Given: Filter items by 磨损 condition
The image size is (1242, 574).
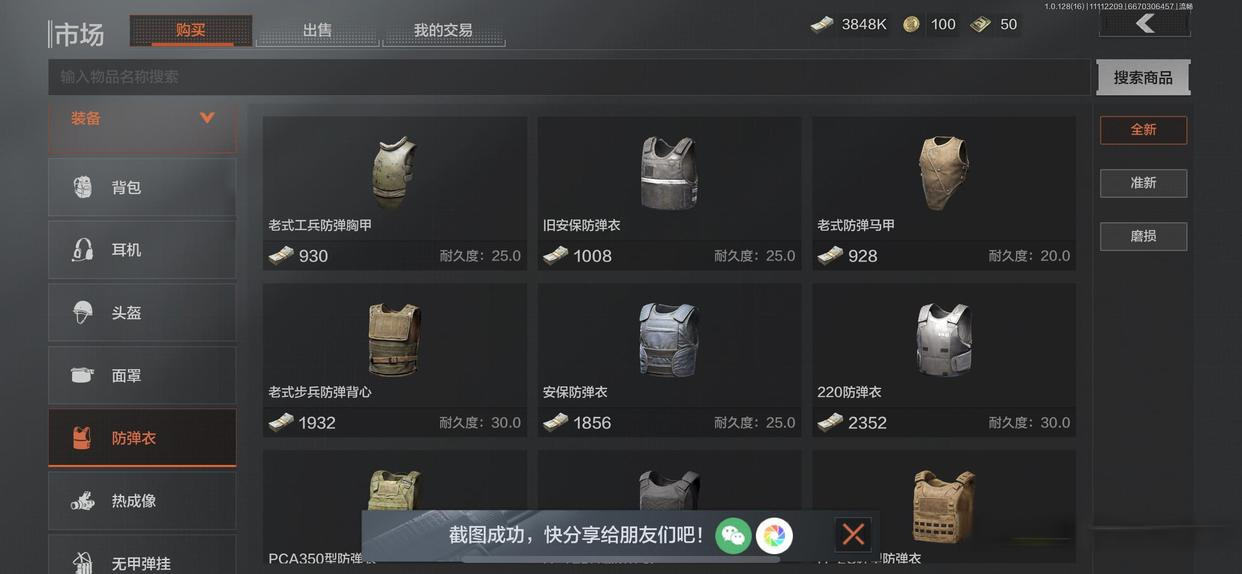Looking at the screenshot, I should click(x=1143, y=236).
